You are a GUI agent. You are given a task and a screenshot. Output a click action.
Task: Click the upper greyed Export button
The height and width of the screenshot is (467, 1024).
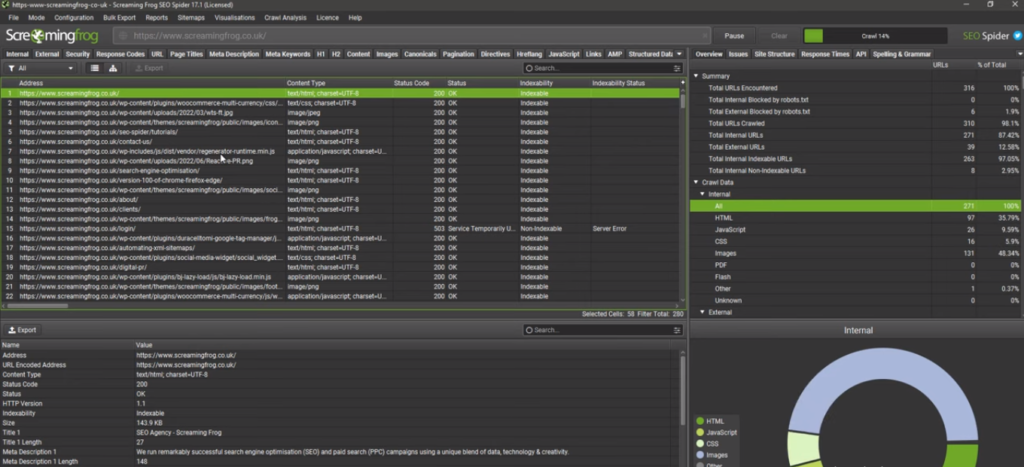tap(148, 68)
